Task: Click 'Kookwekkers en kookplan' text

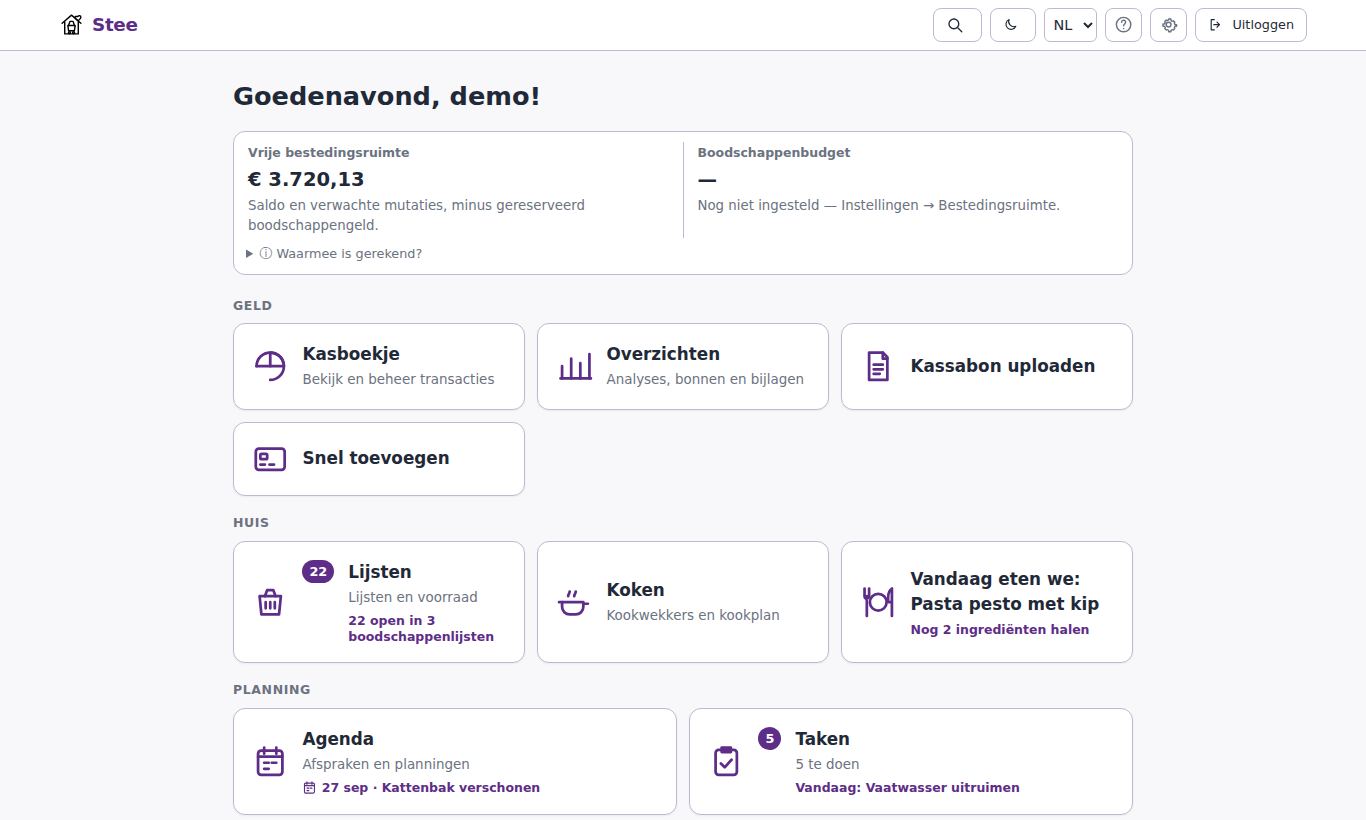Action: coord(693,615)
